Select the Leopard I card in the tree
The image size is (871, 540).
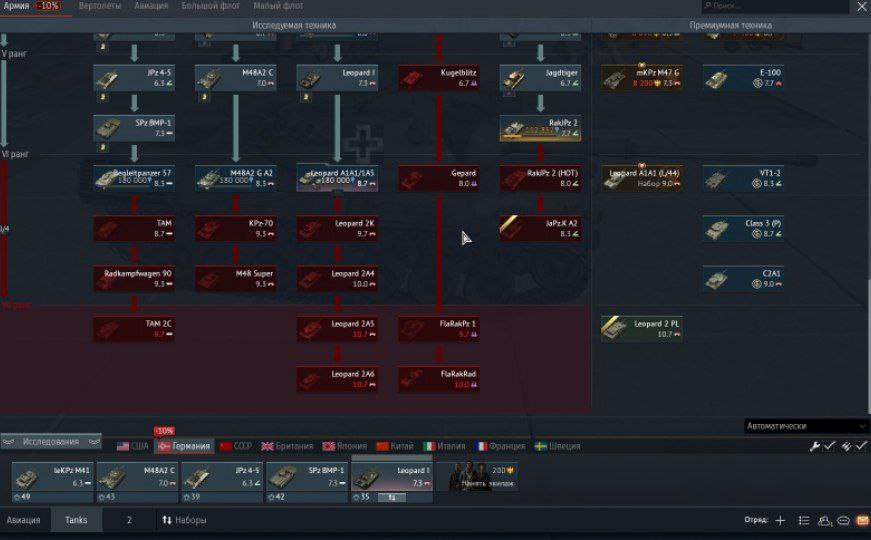pos(337,78)
